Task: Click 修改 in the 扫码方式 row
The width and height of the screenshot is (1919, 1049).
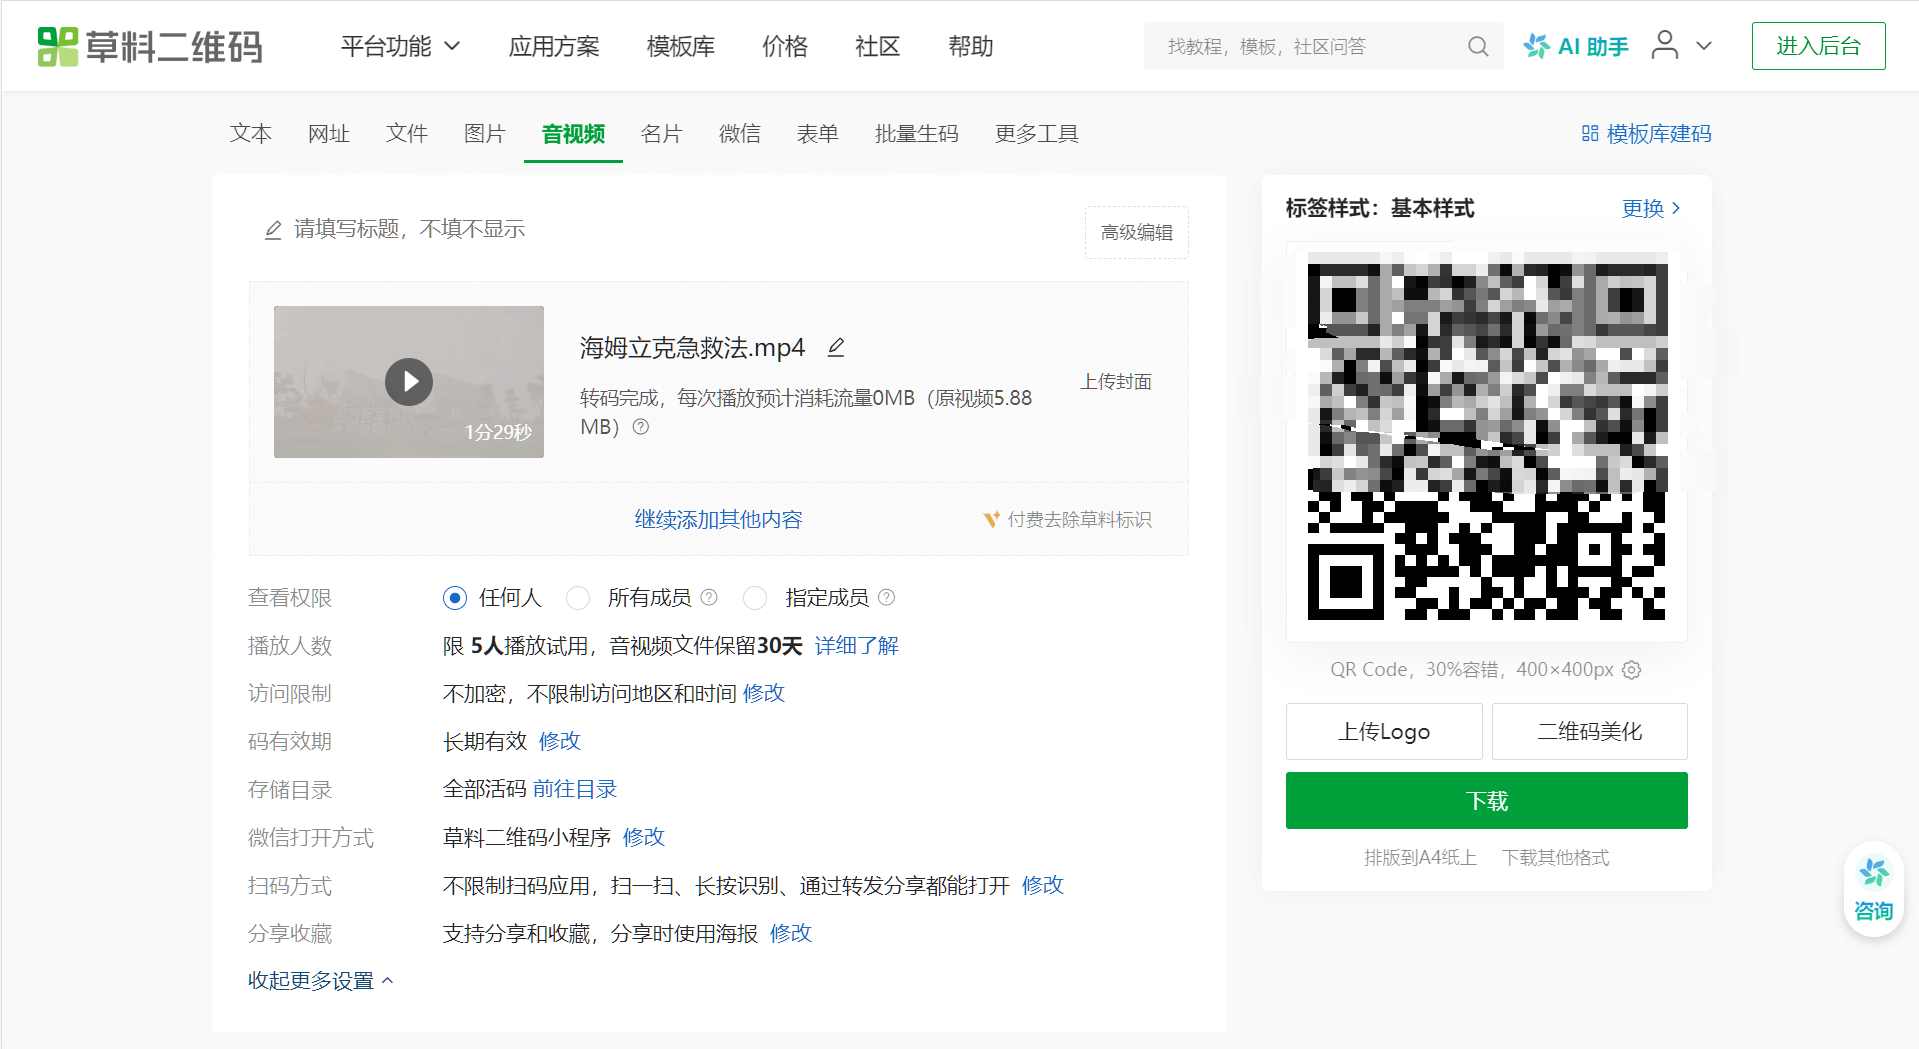Action: tap(1043, 886)
